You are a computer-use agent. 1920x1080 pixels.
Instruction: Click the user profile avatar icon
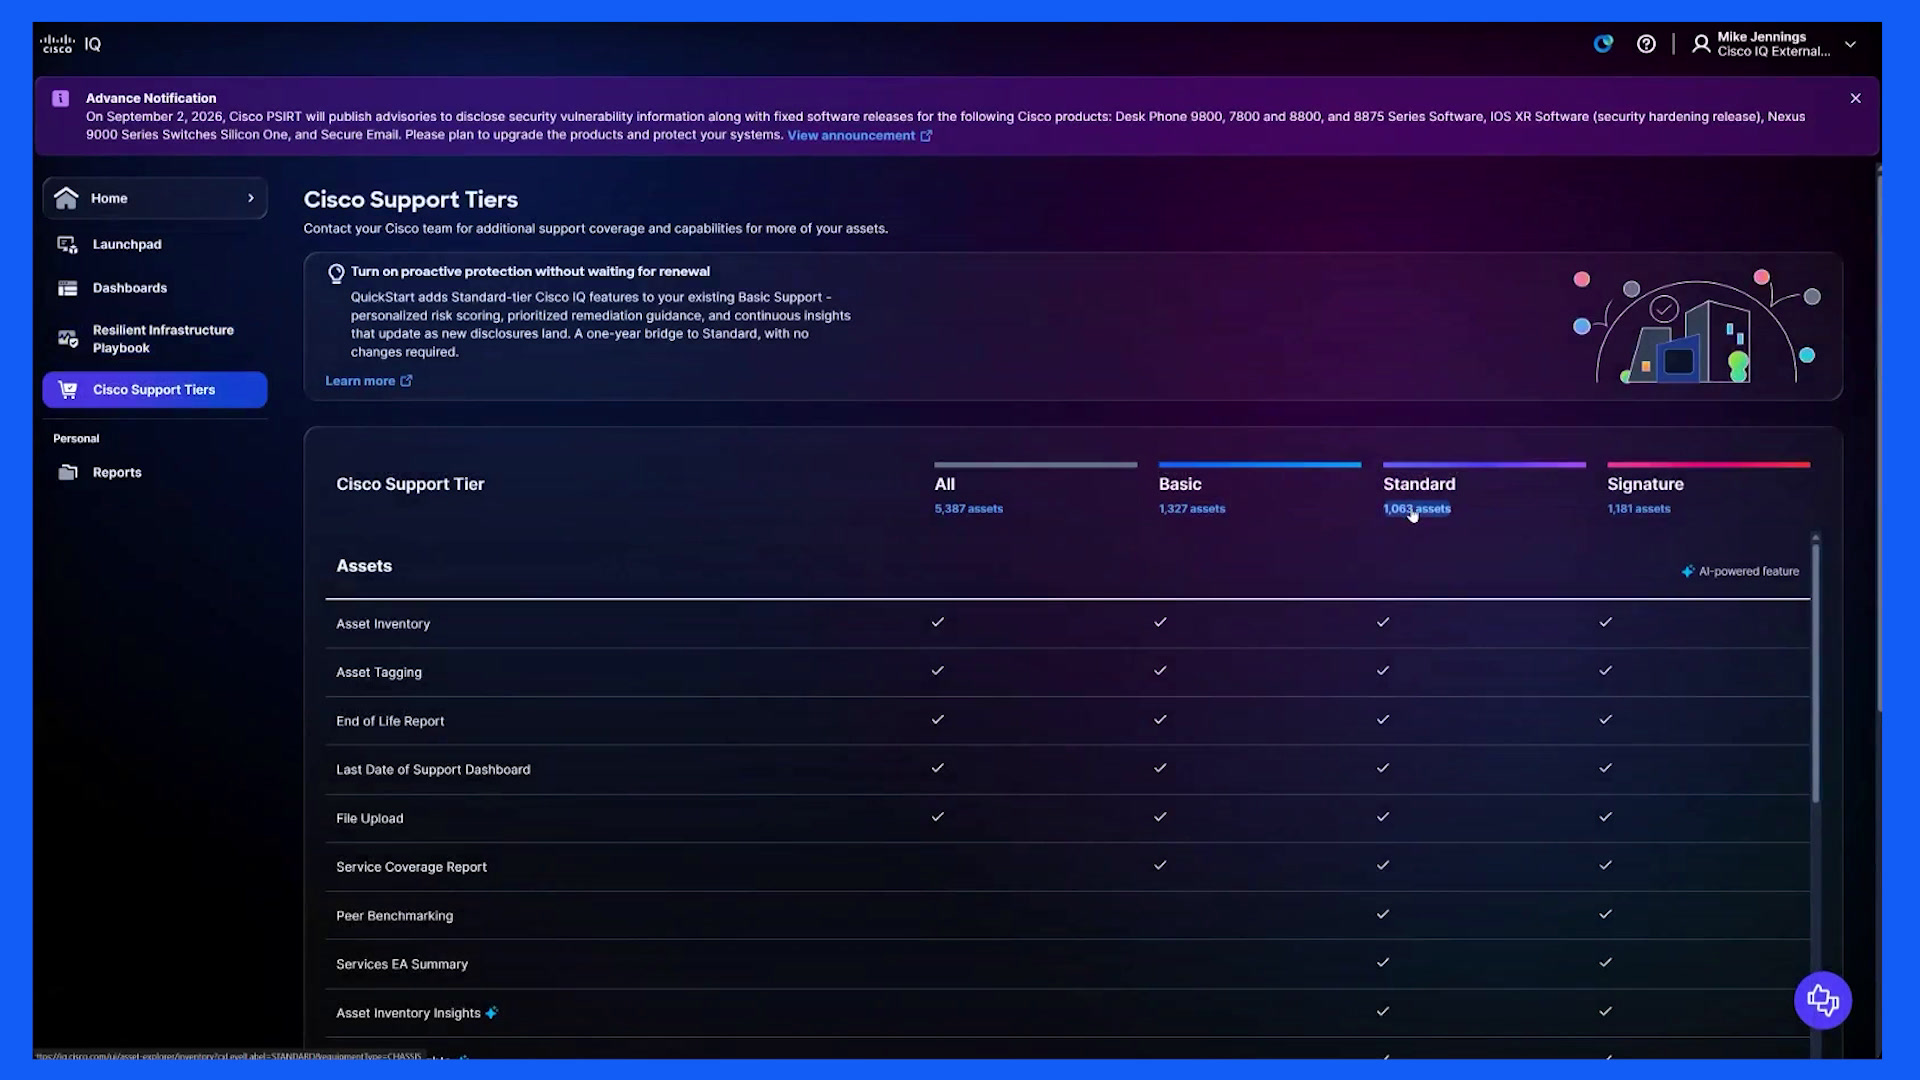pos(1701,44)
